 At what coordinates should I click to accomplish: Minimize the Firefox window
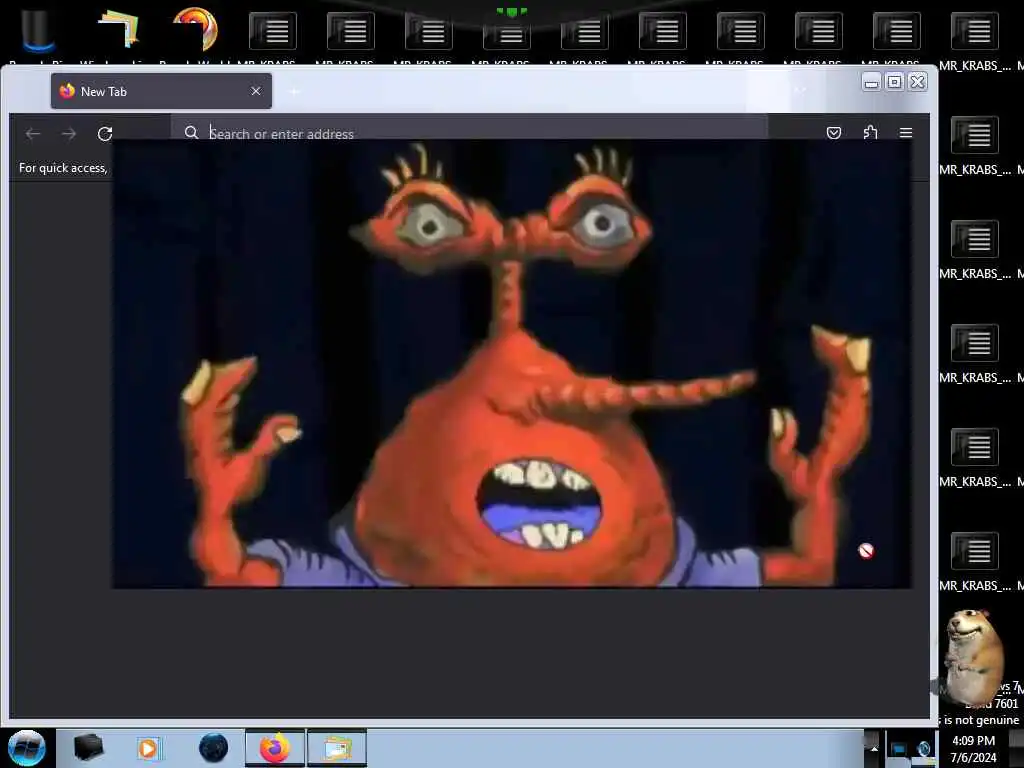(871, 82)
